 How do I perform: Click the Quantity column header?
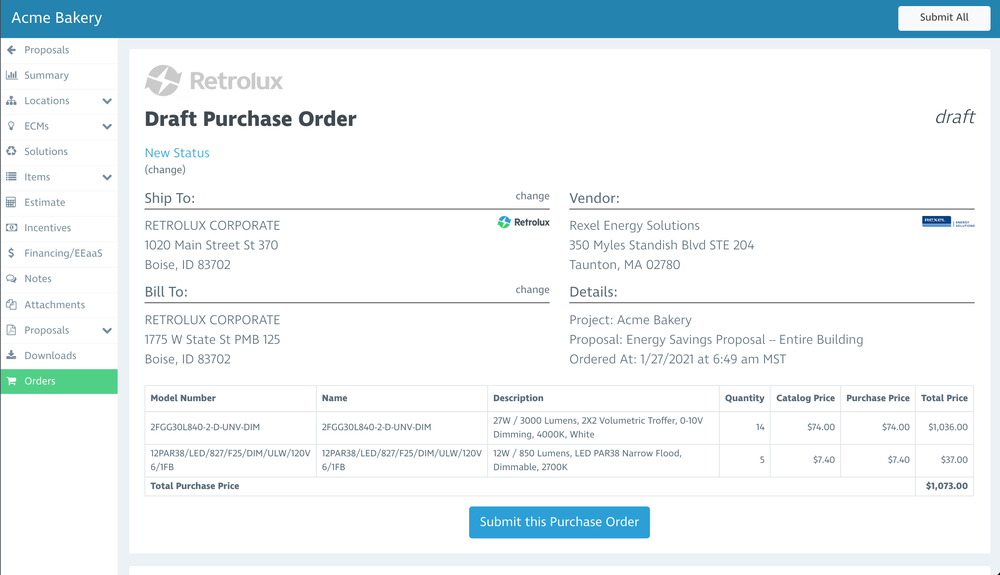point(744,398)
